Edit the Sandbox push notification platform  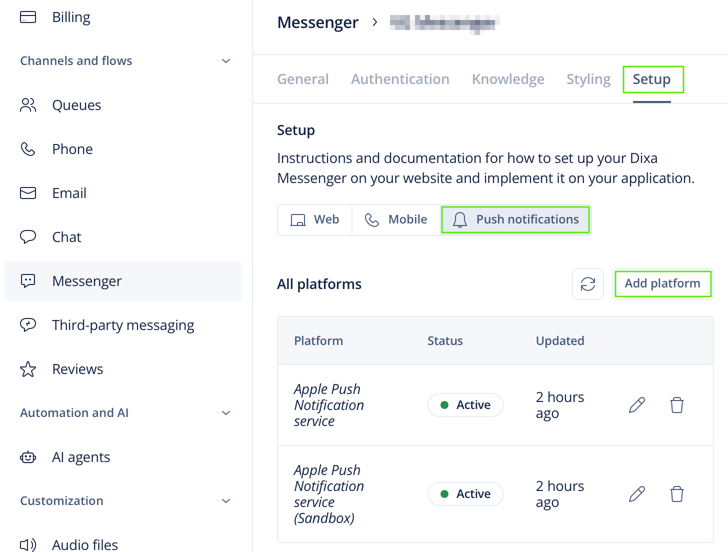coord(637,494)
